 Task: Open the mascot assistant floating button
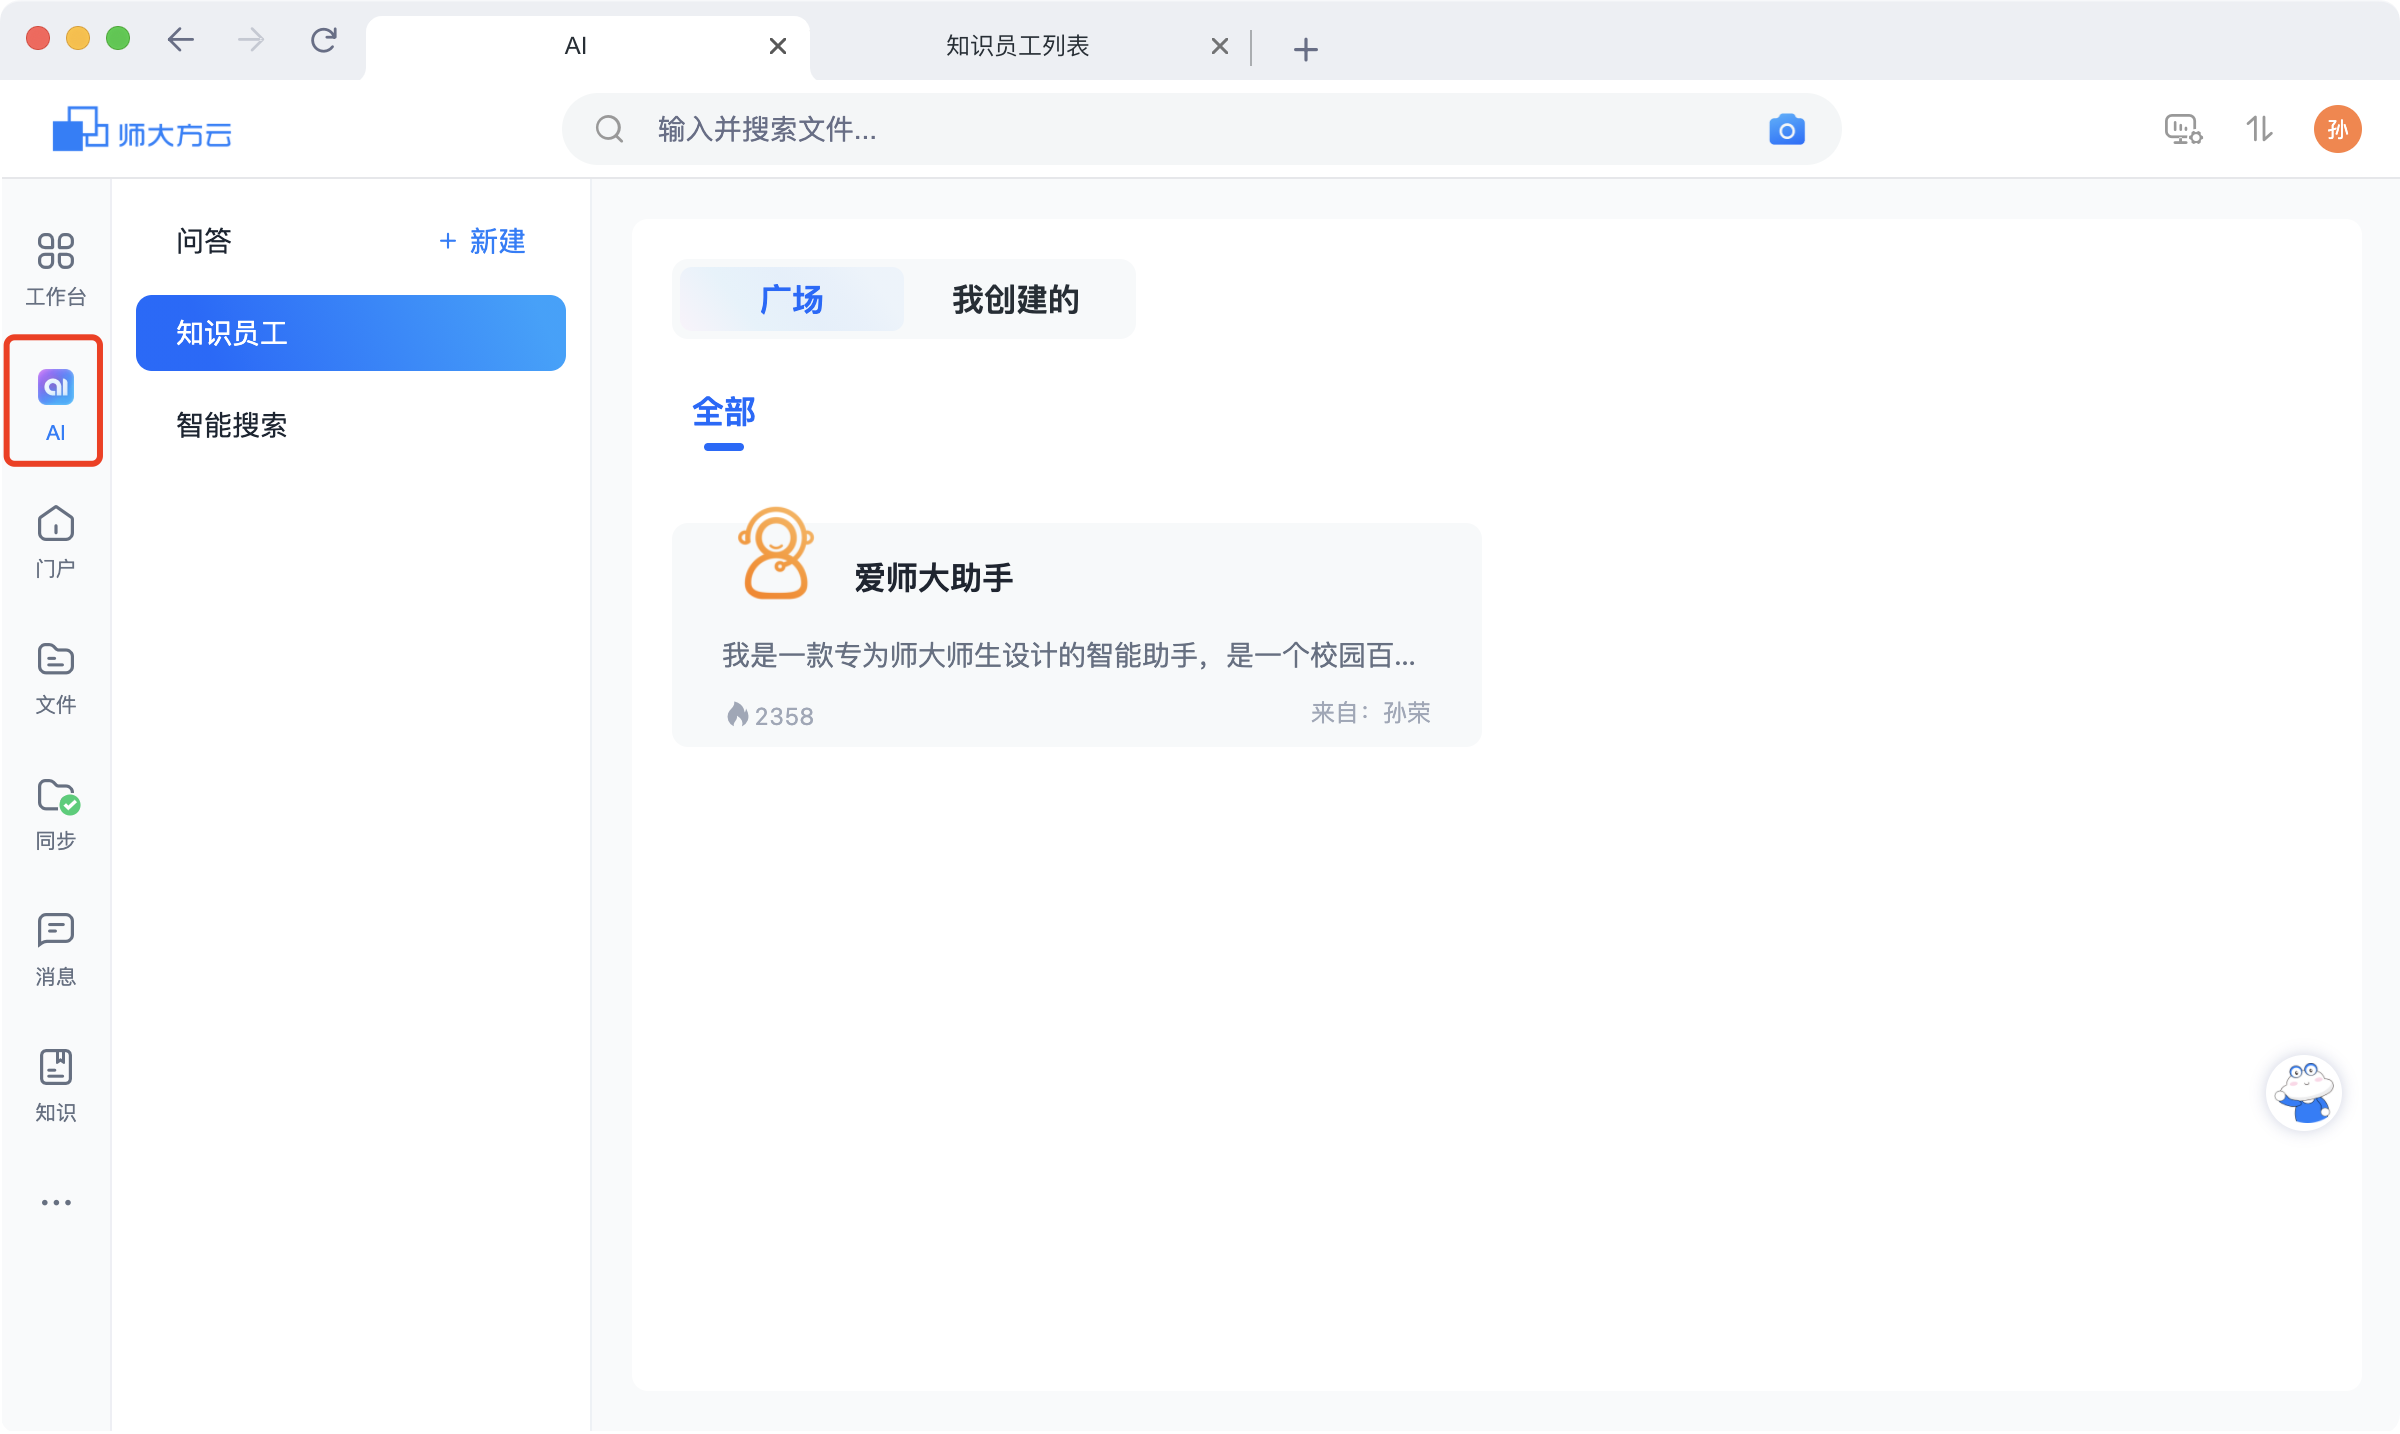pyautogui.click(x=2303, y=1092)
